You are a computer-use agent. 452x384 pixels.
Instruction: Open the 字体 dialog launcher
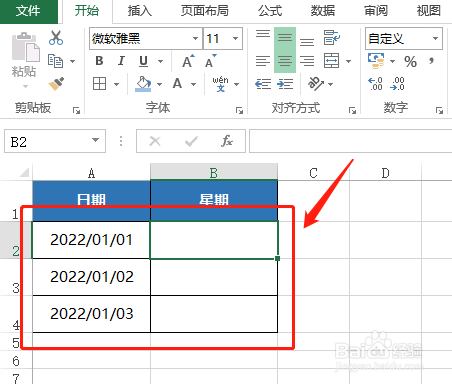point(239,110)
